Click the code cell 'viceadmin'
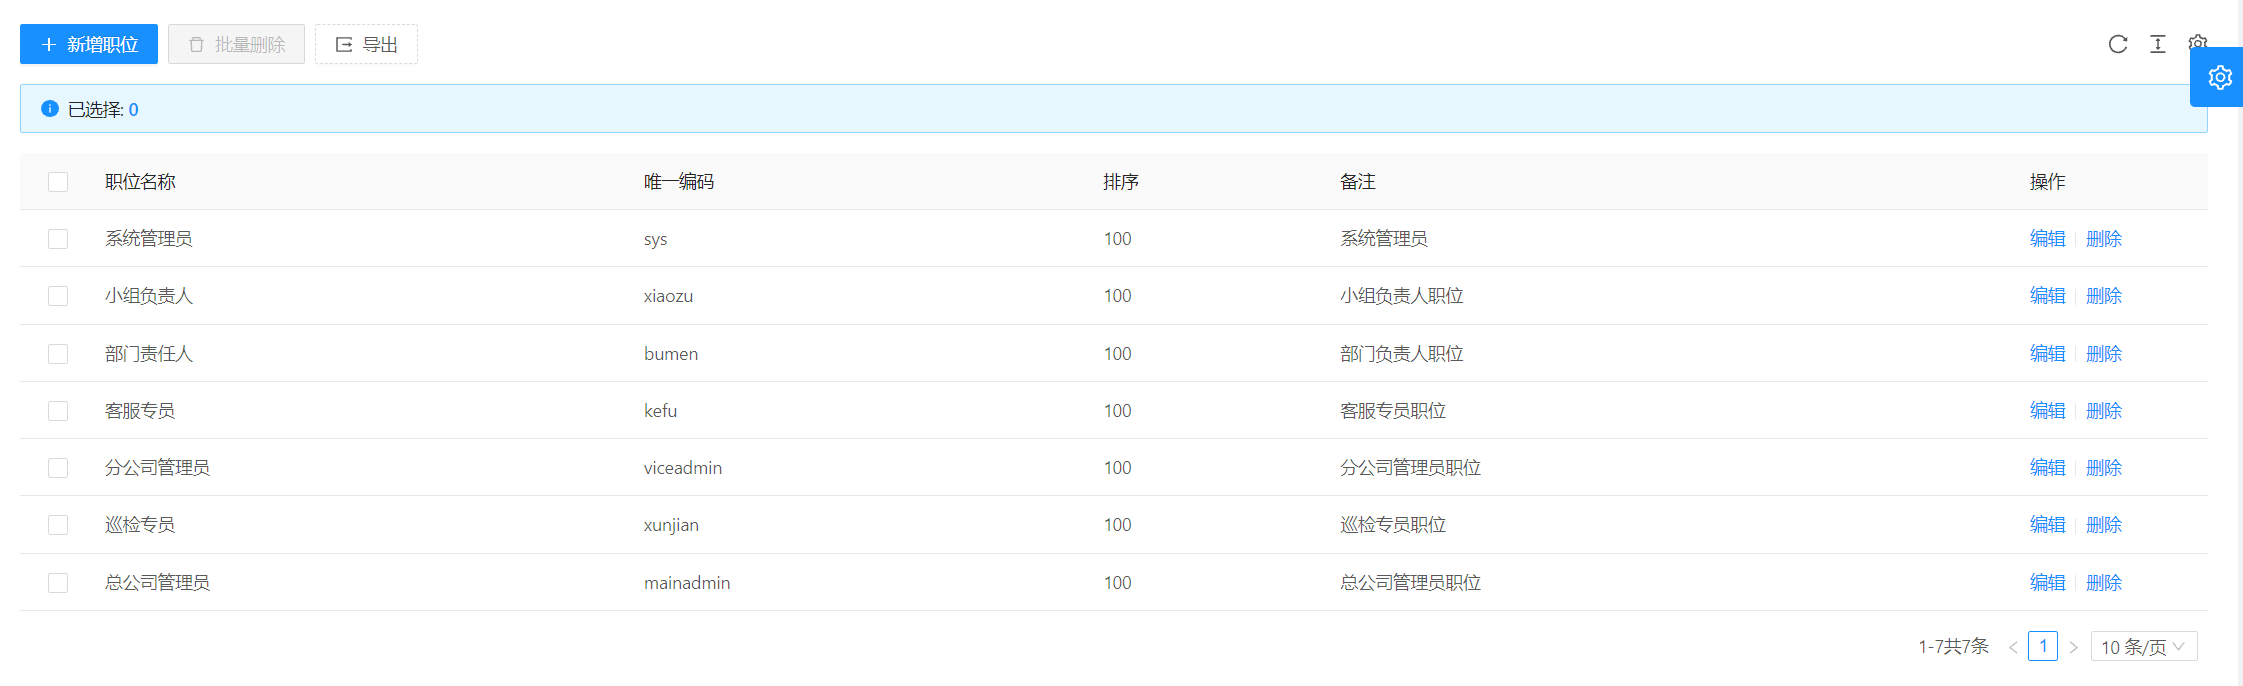This screenshot has width=2243, height=686. [683, 468]
